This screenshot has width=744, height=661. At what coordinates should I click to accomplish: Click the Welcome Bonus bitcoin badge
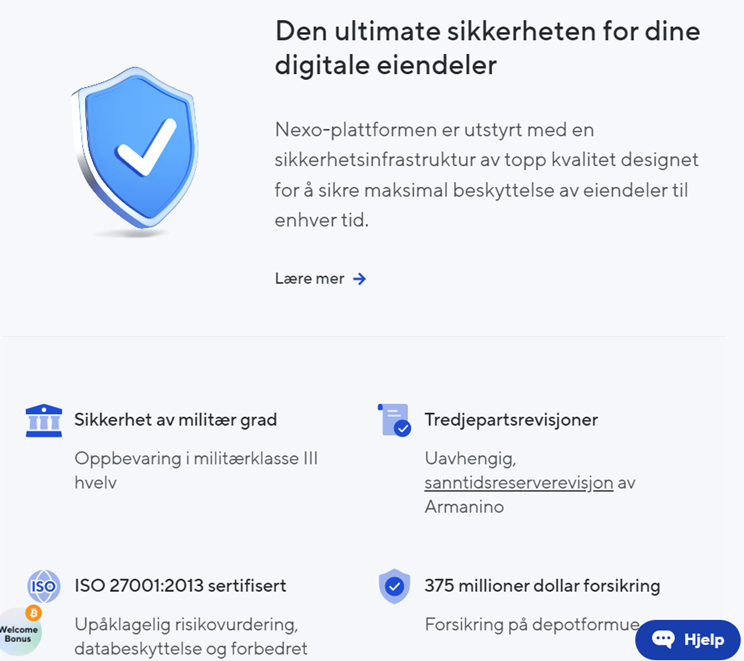pos(20,631)
